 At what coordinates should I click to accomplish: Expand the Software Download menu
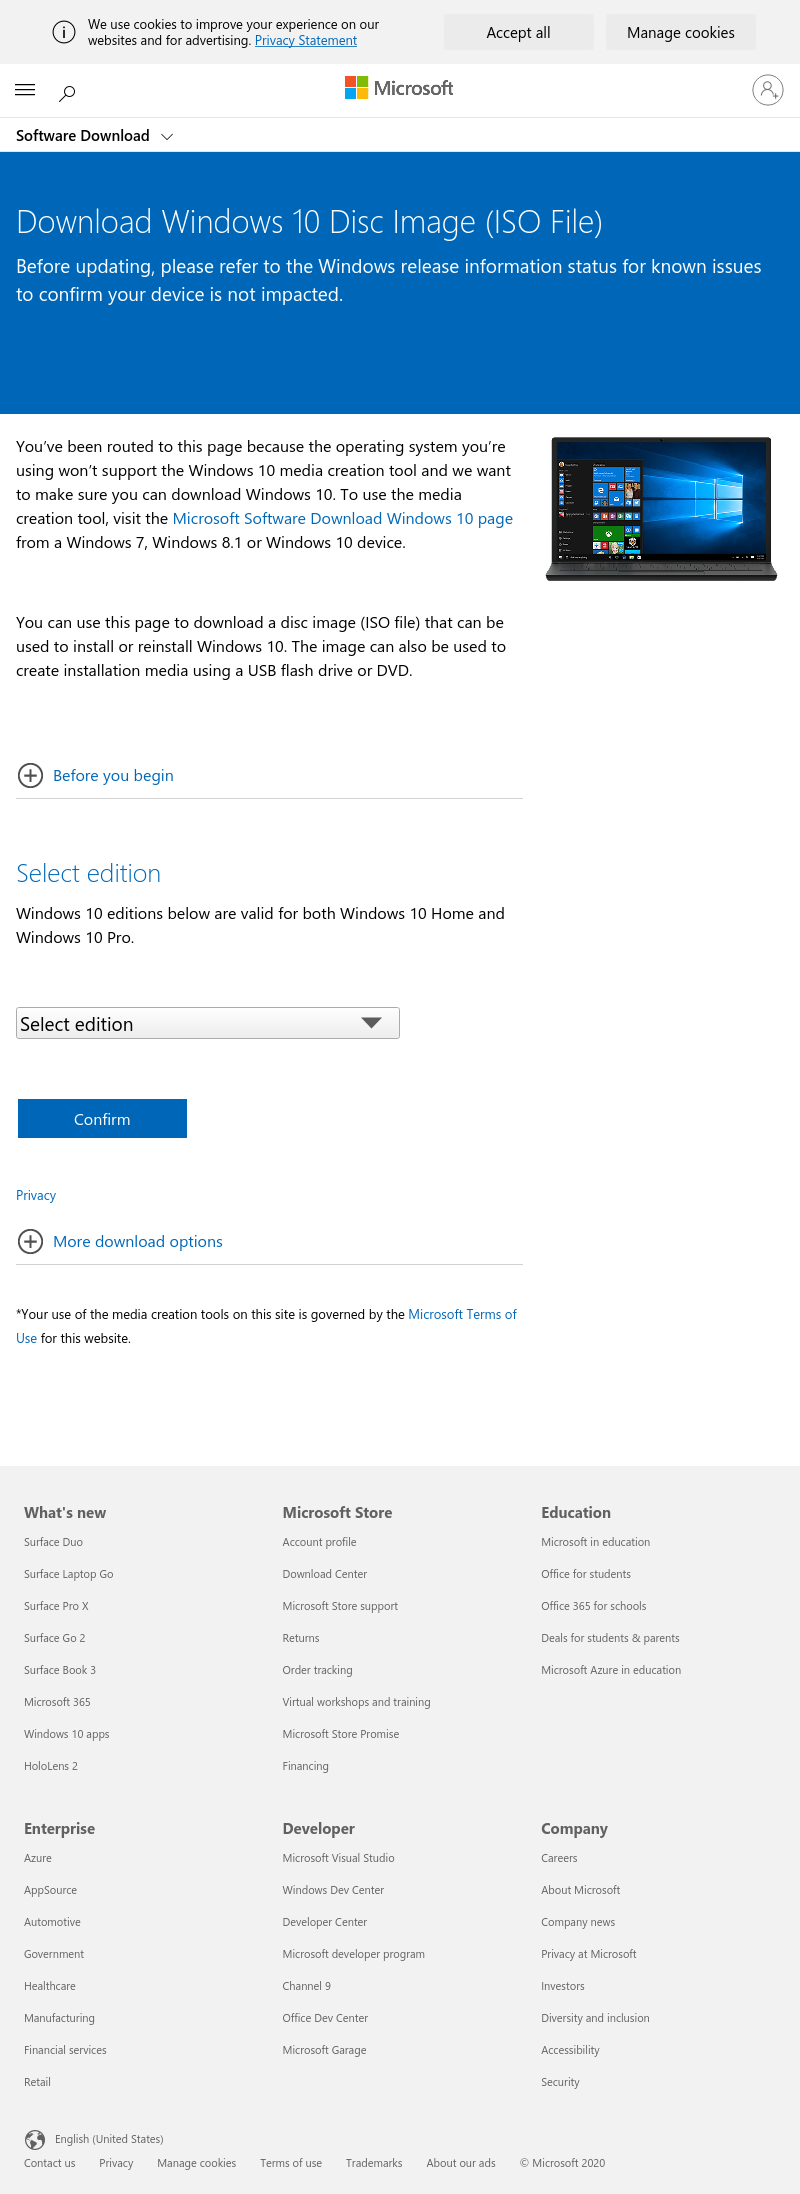pos(94,136)
